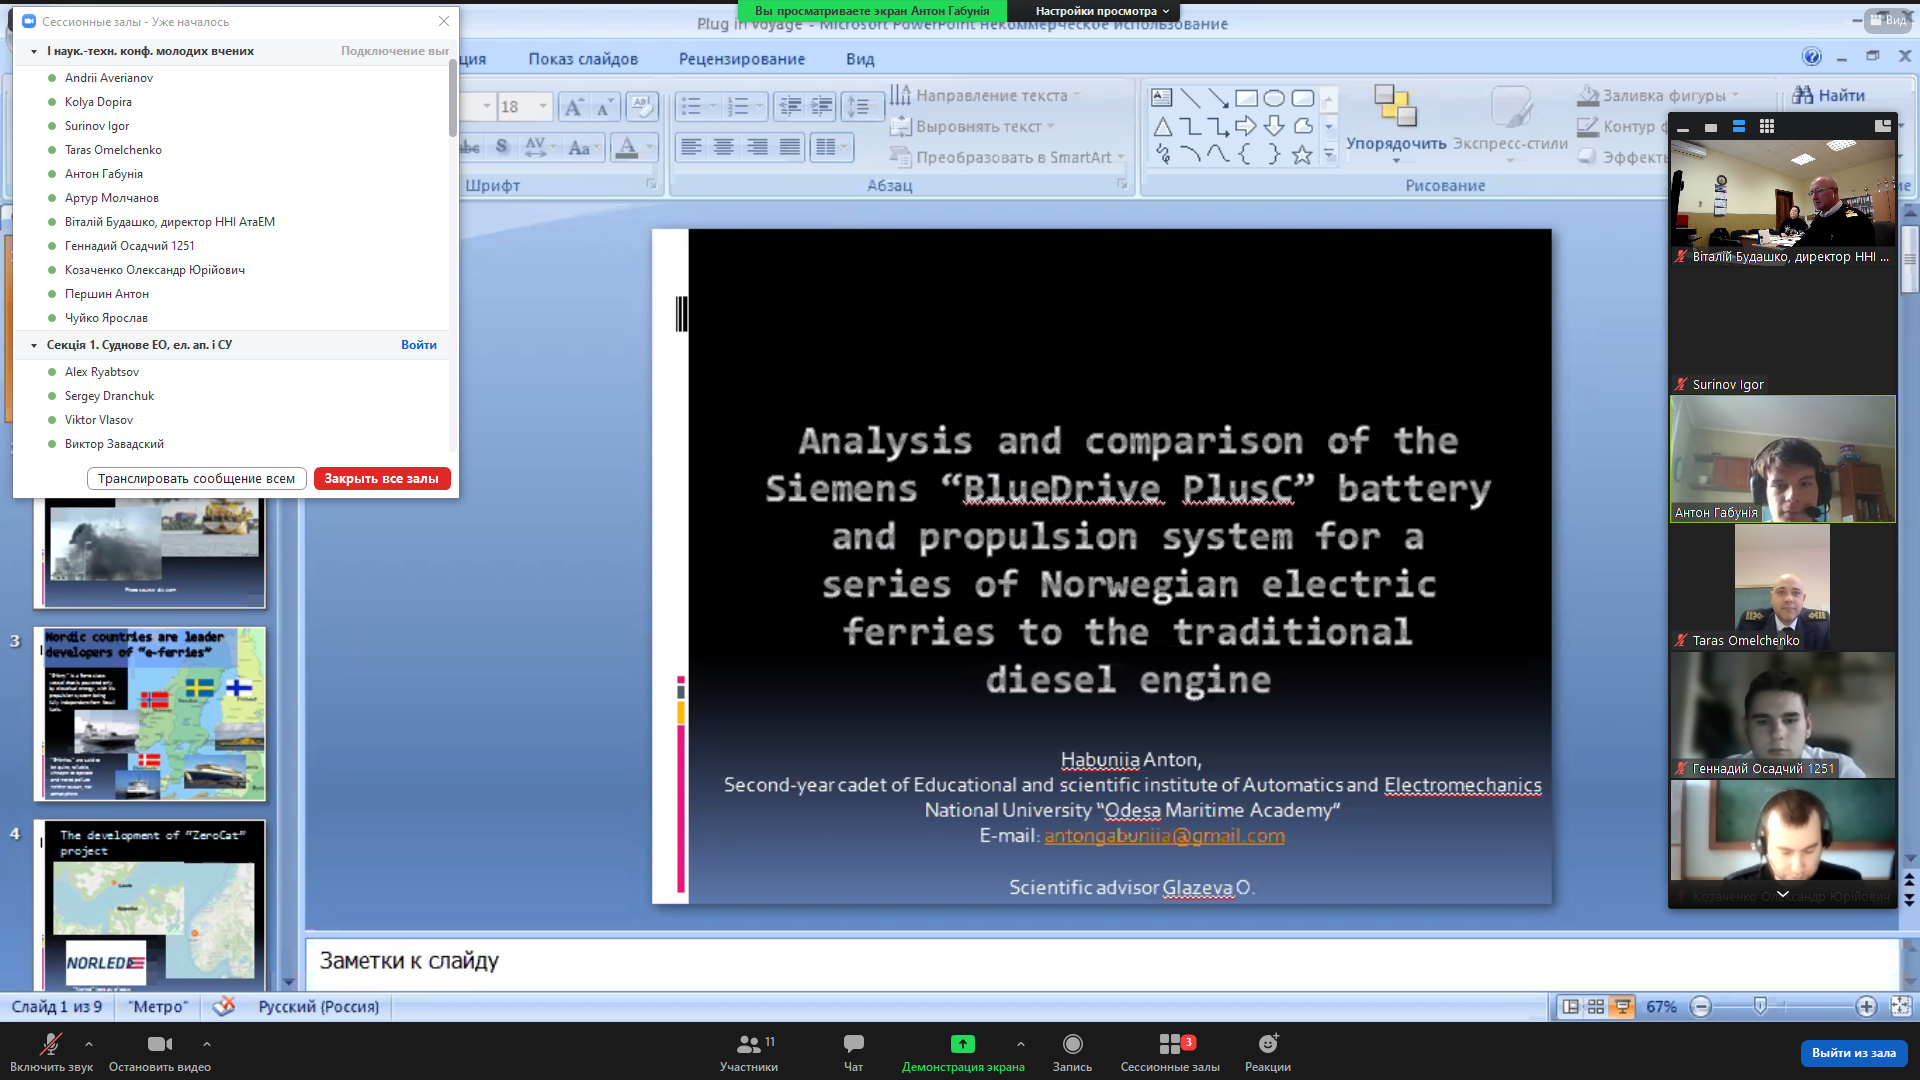Open Показ слайдов ribbon tab
1920x1080 pixels.
[x=583, y=59]
